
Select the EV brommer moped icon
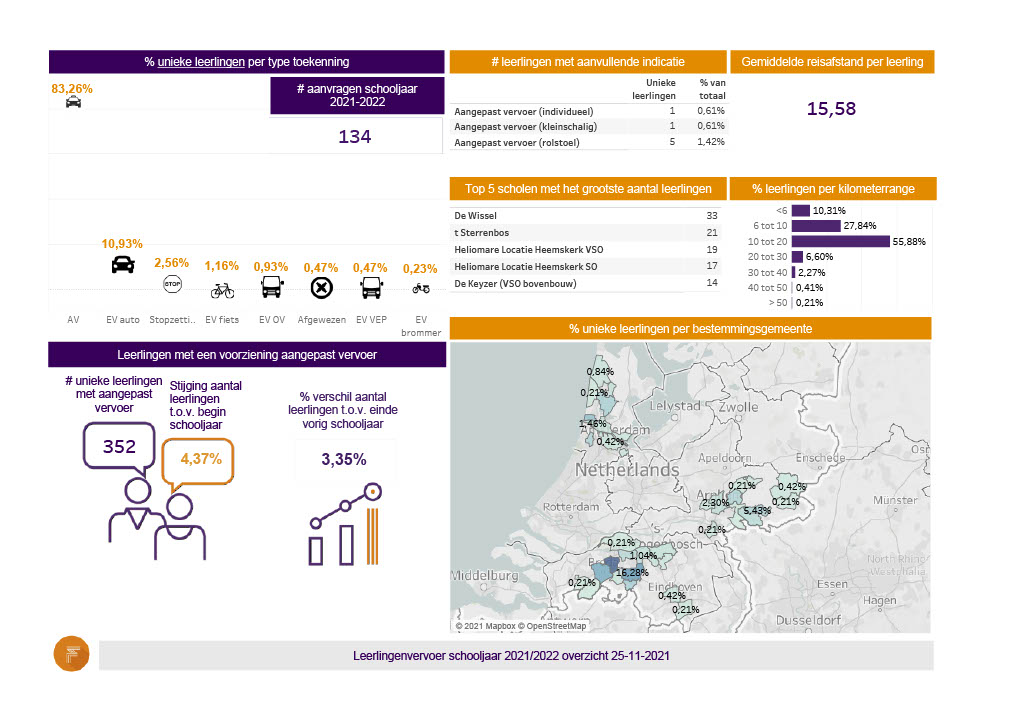(x=421, y=288)
